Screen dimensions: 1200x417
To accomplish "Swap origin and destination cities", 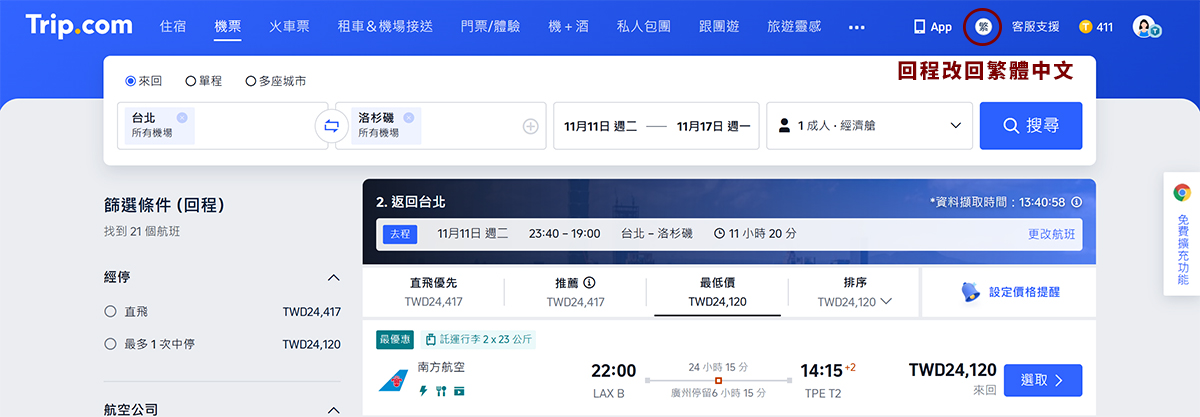I will (331, 126).
